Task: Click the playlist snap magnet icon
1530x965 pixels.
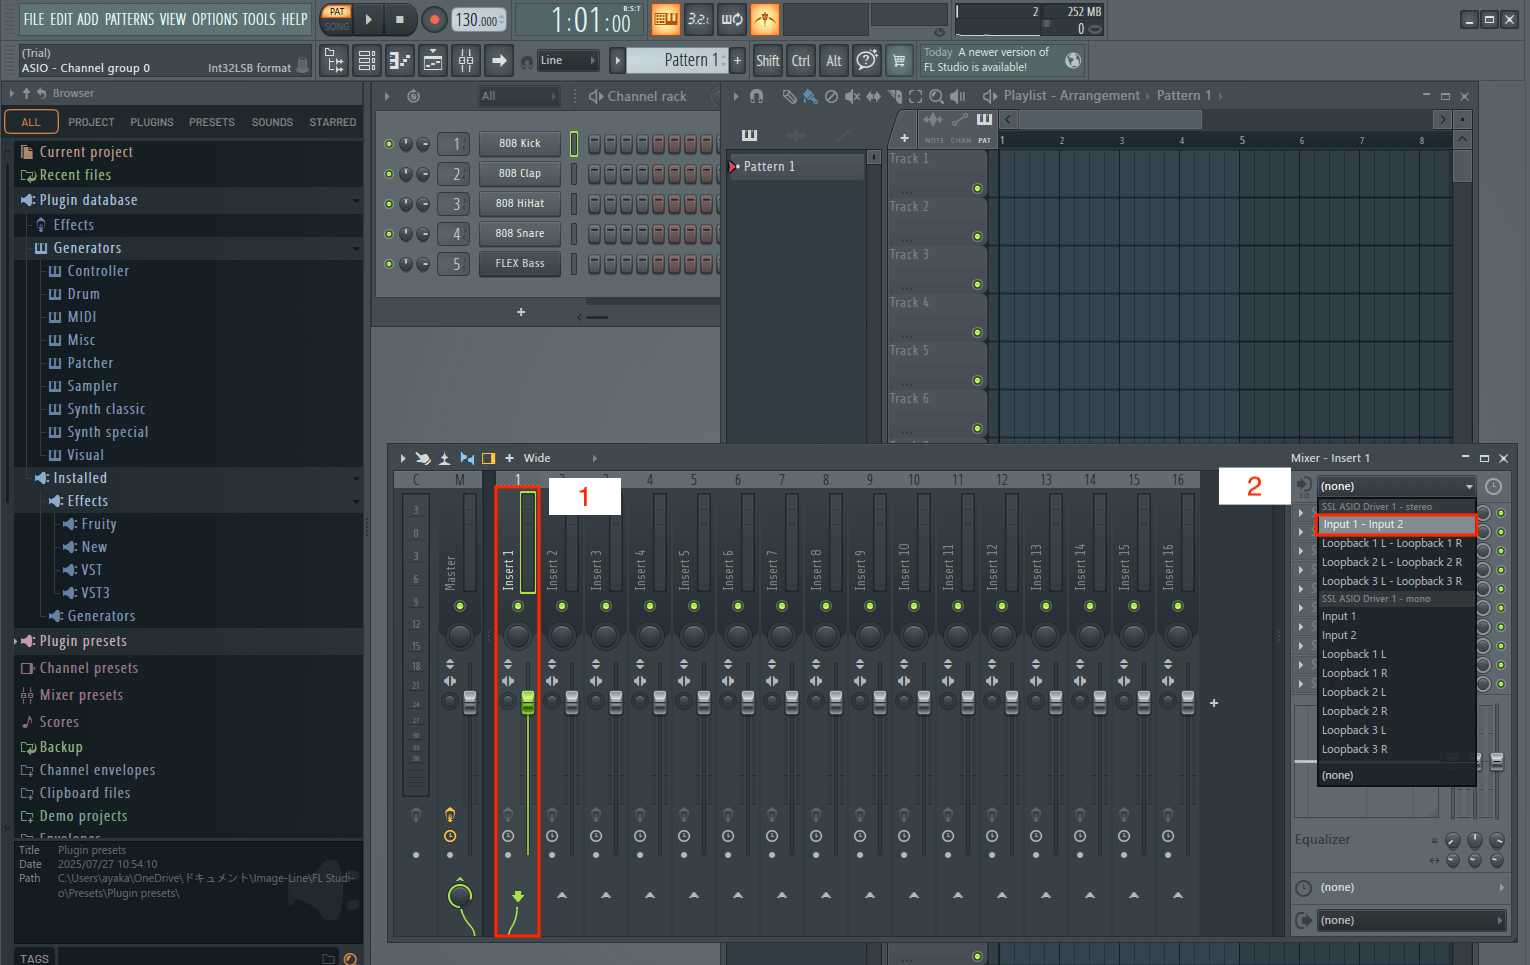Action: [x=757, y=96]
